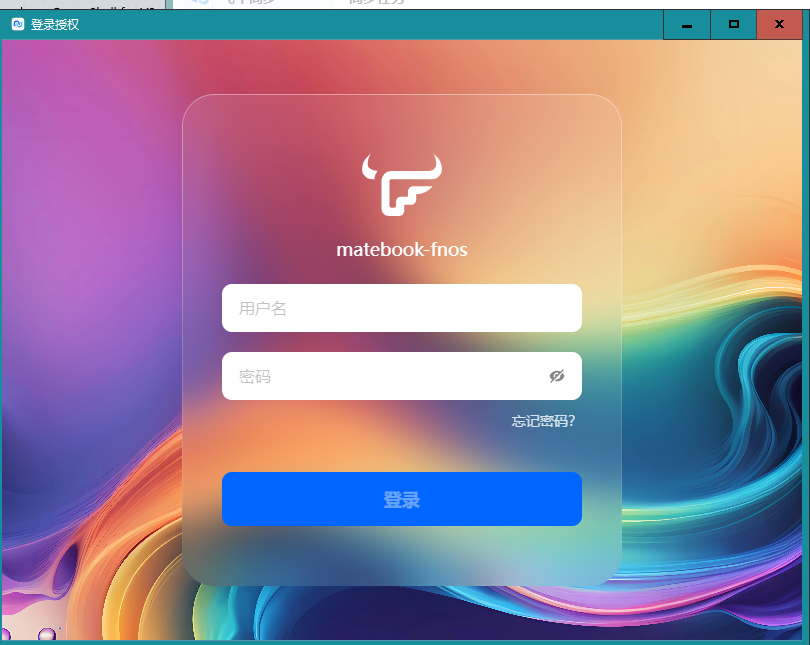This screenshot has height=645, width=810.
Task: Select the matebook-fnos device name text
Action: point(401,250)
